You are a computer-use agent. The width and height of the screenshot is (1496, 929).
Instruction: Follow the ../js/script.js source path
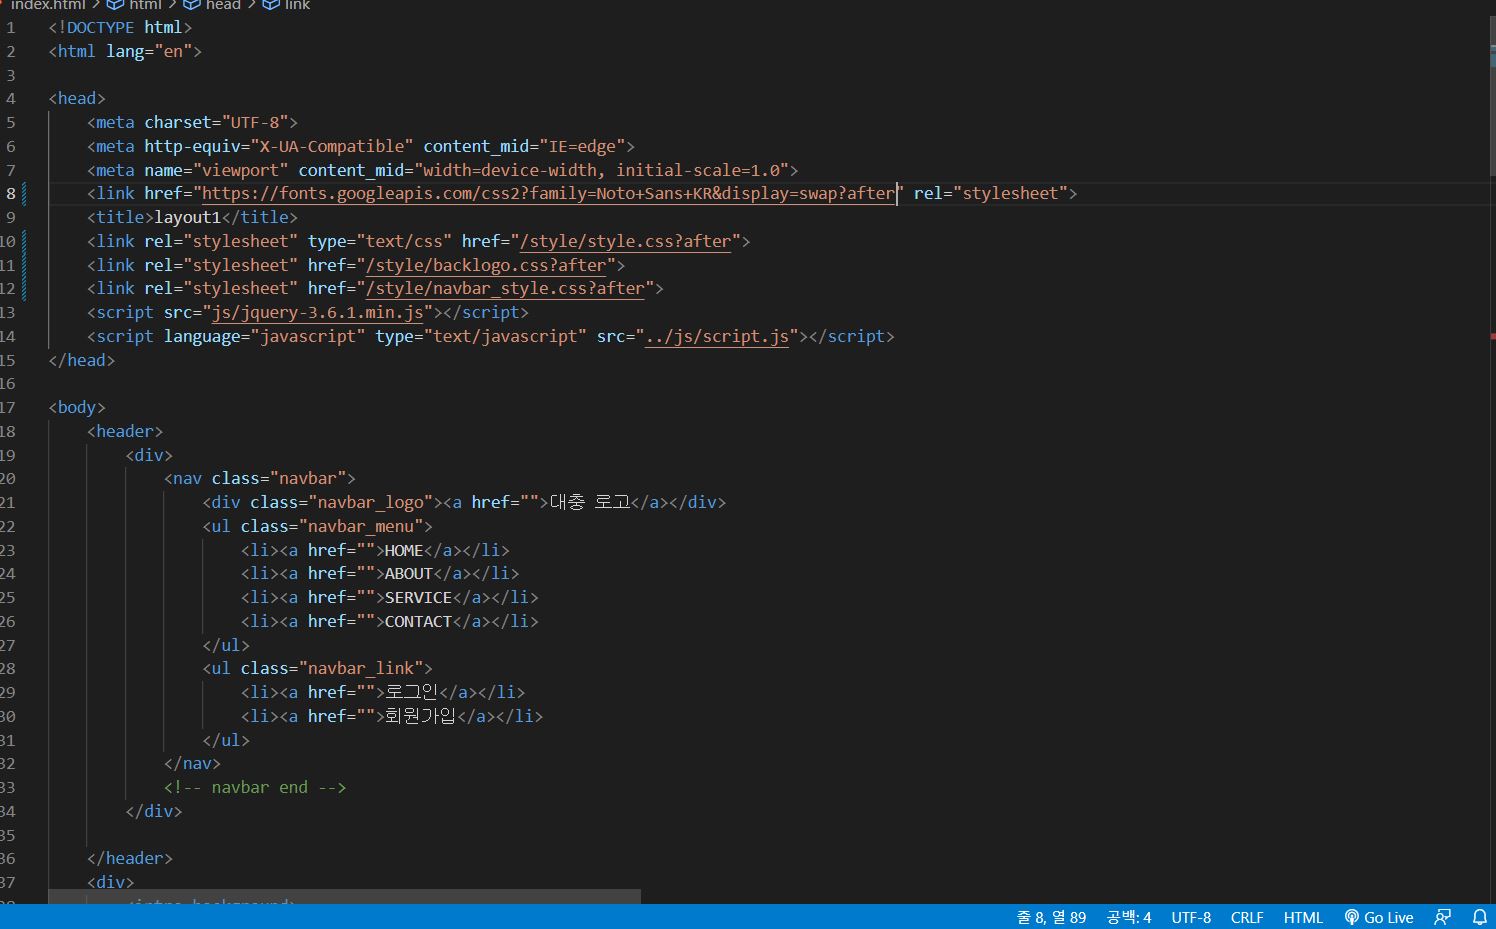coord(717,336)
